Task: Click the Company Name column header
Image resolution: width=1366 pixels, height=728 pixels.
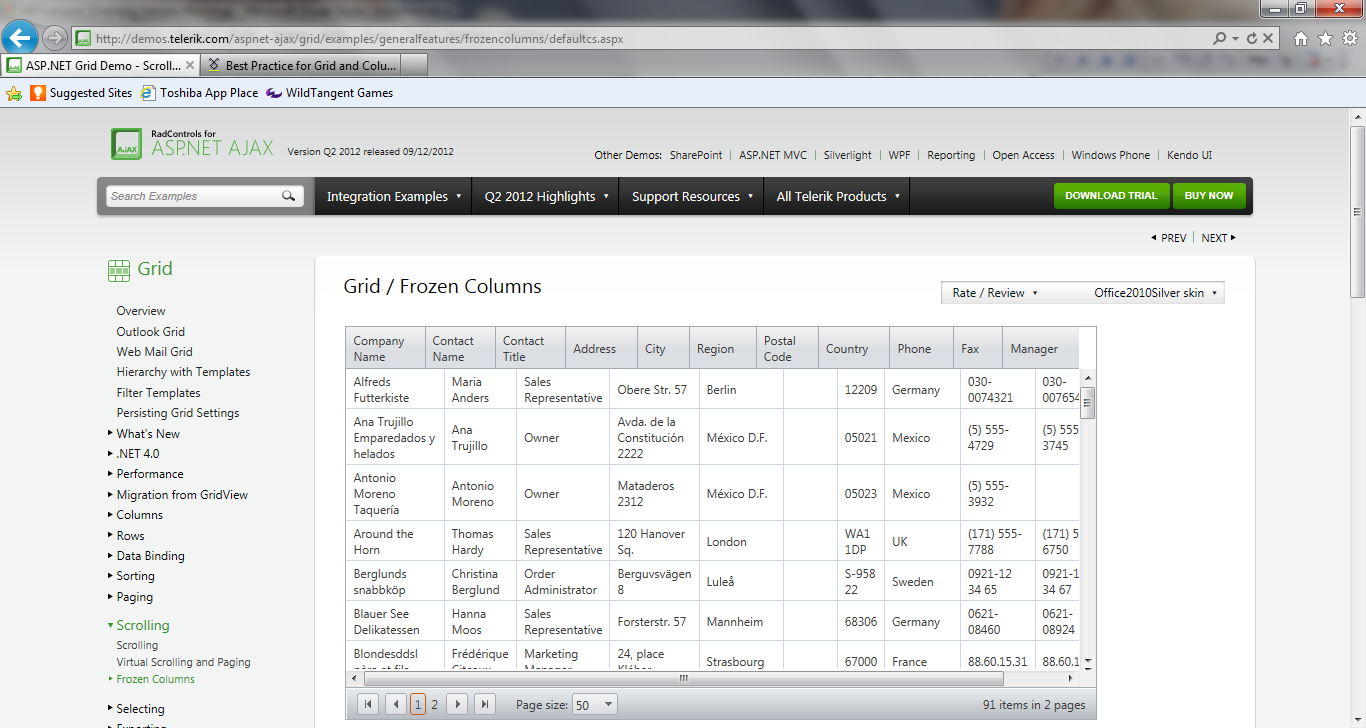Action: (386, 348)
